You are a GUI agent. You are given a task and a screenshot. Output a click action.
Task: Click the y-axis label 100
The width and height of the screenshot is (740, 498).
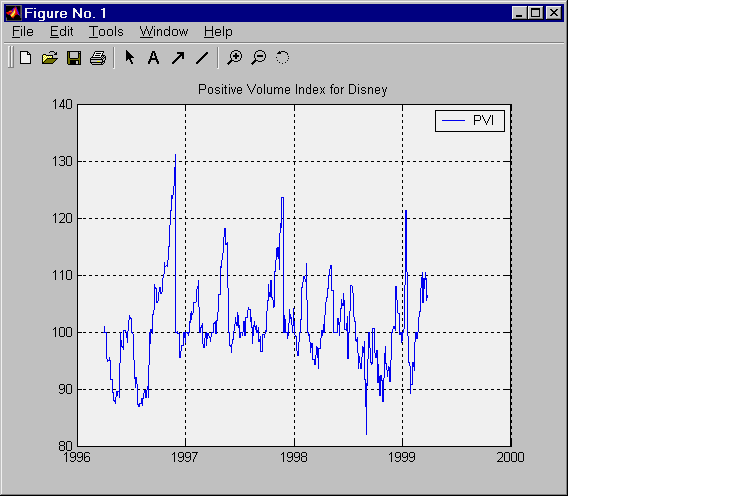point(62,332)
